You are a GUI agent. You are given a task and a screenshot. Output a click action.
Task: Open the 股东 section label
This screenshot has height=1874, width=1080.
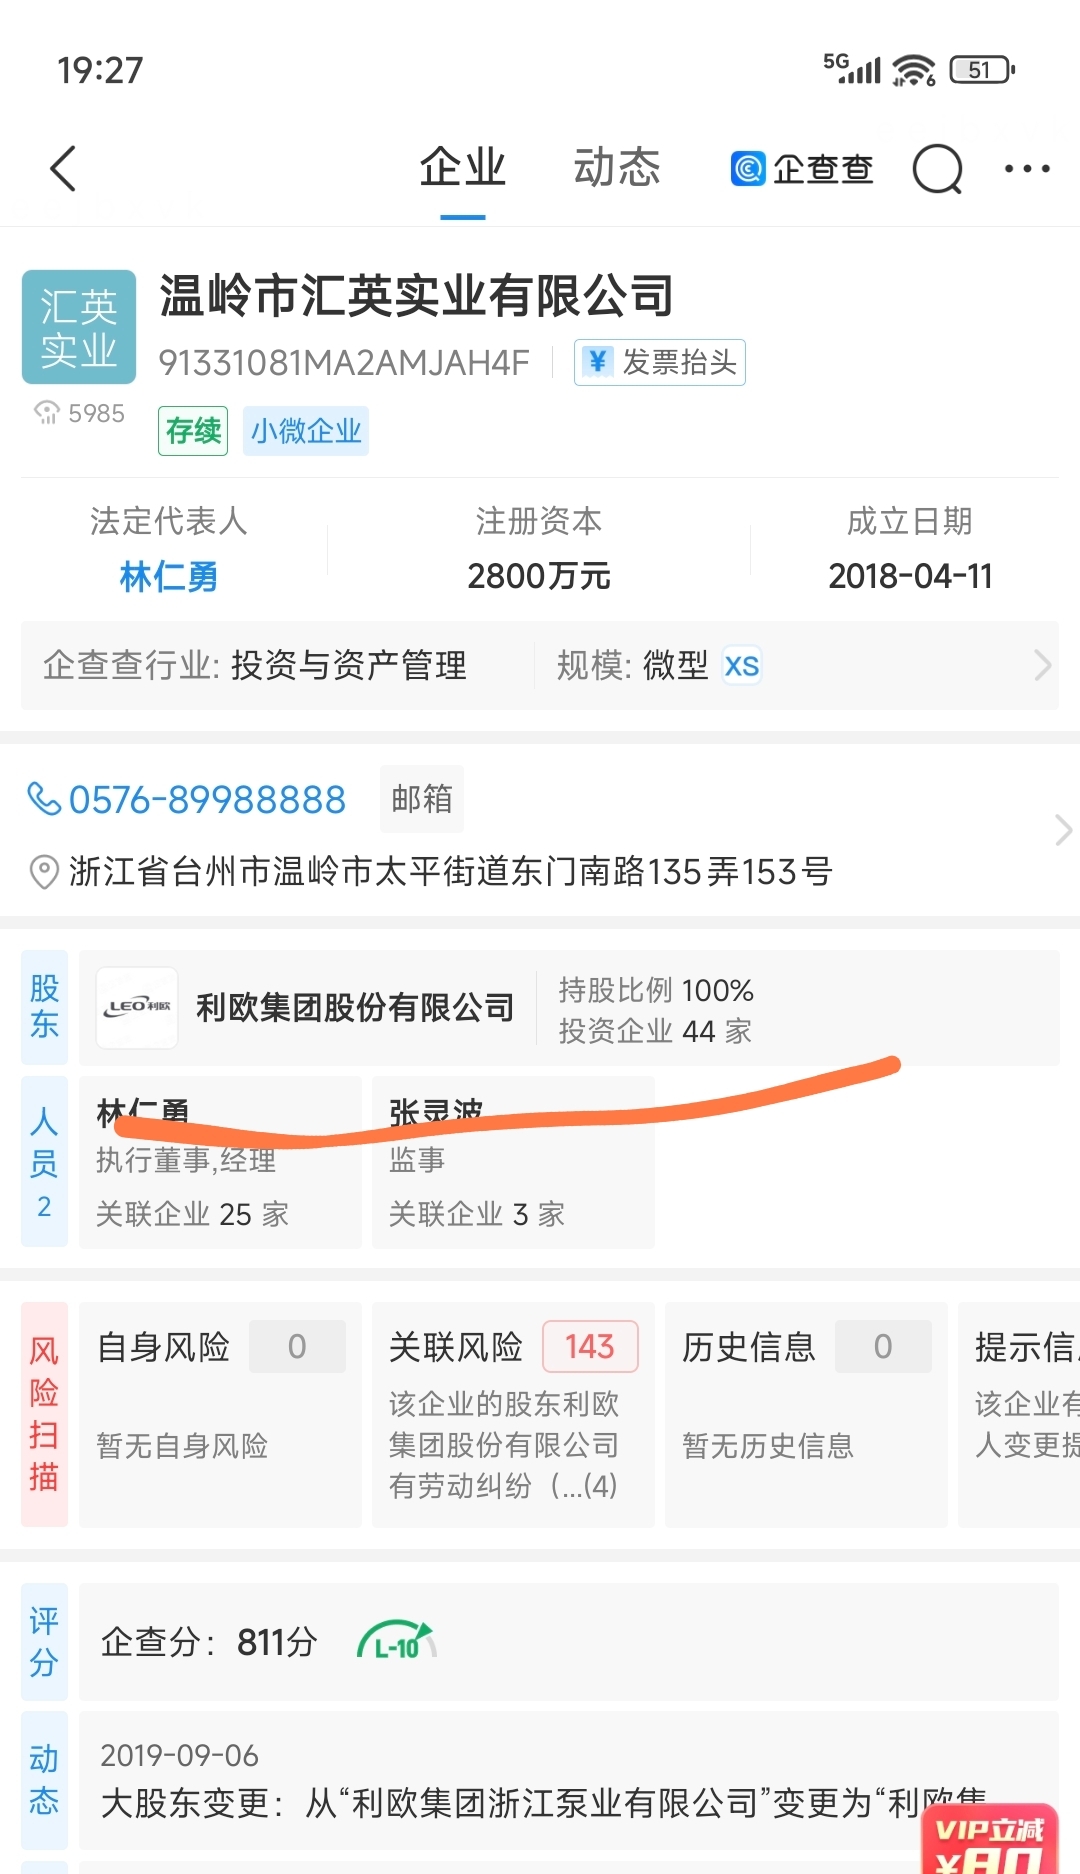[x=45, y=1007]
